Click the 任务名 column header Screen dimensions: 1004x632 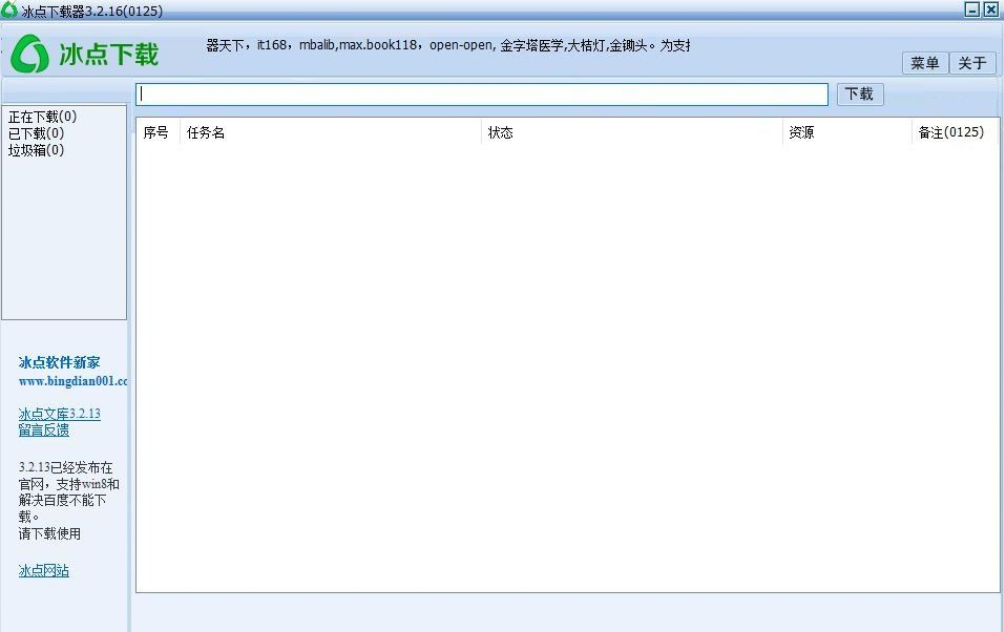pos(206,133)
